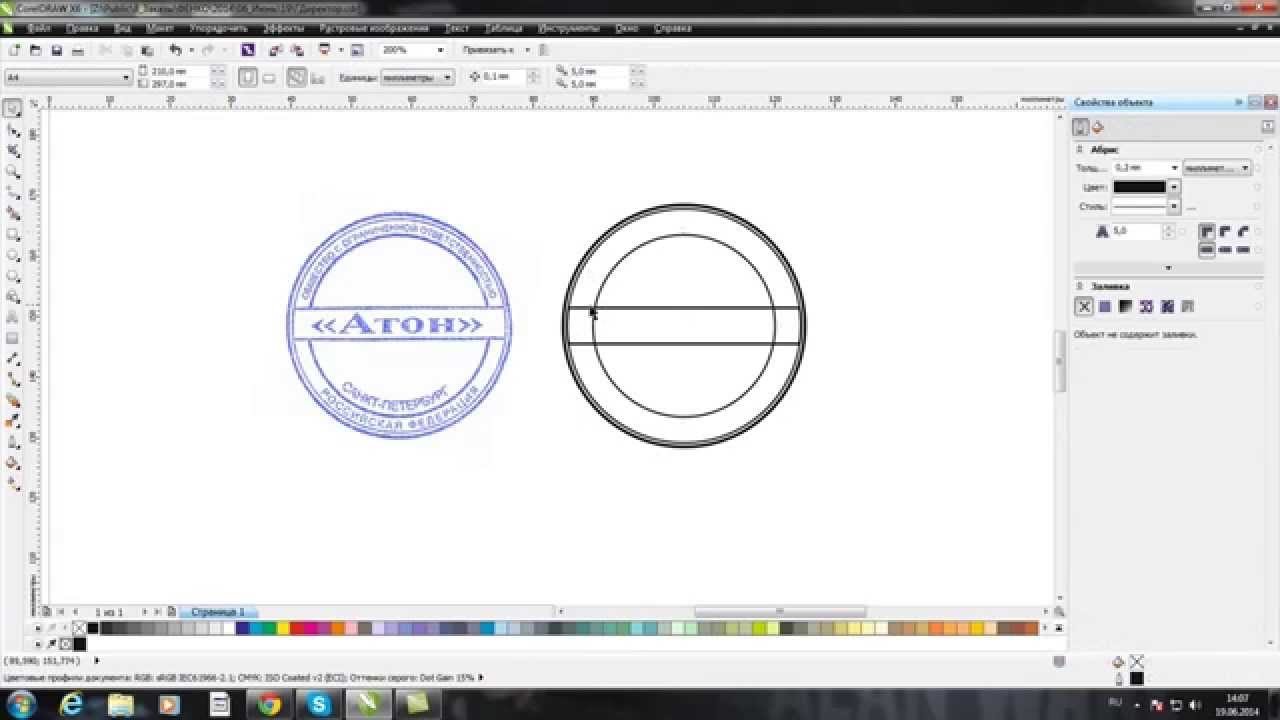Click the Import toolbar icon

tap(276, 50)
